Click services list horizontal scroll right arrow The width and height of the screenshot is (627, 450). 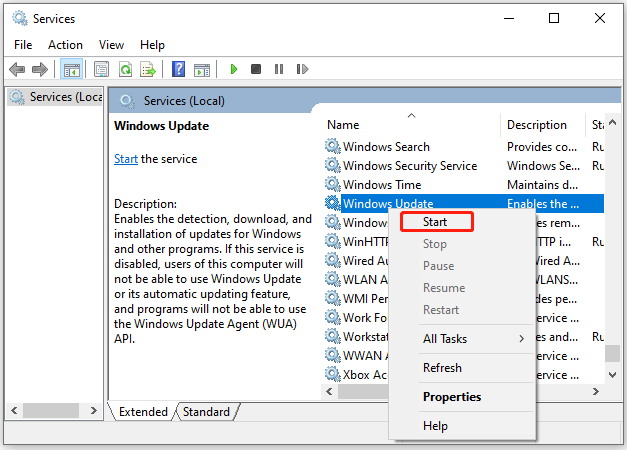[596, 391]
